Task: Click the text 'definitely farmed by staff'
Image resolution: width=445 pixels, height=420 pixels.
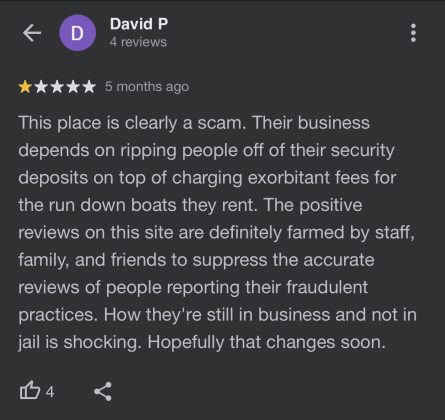Action: point(311,232)
